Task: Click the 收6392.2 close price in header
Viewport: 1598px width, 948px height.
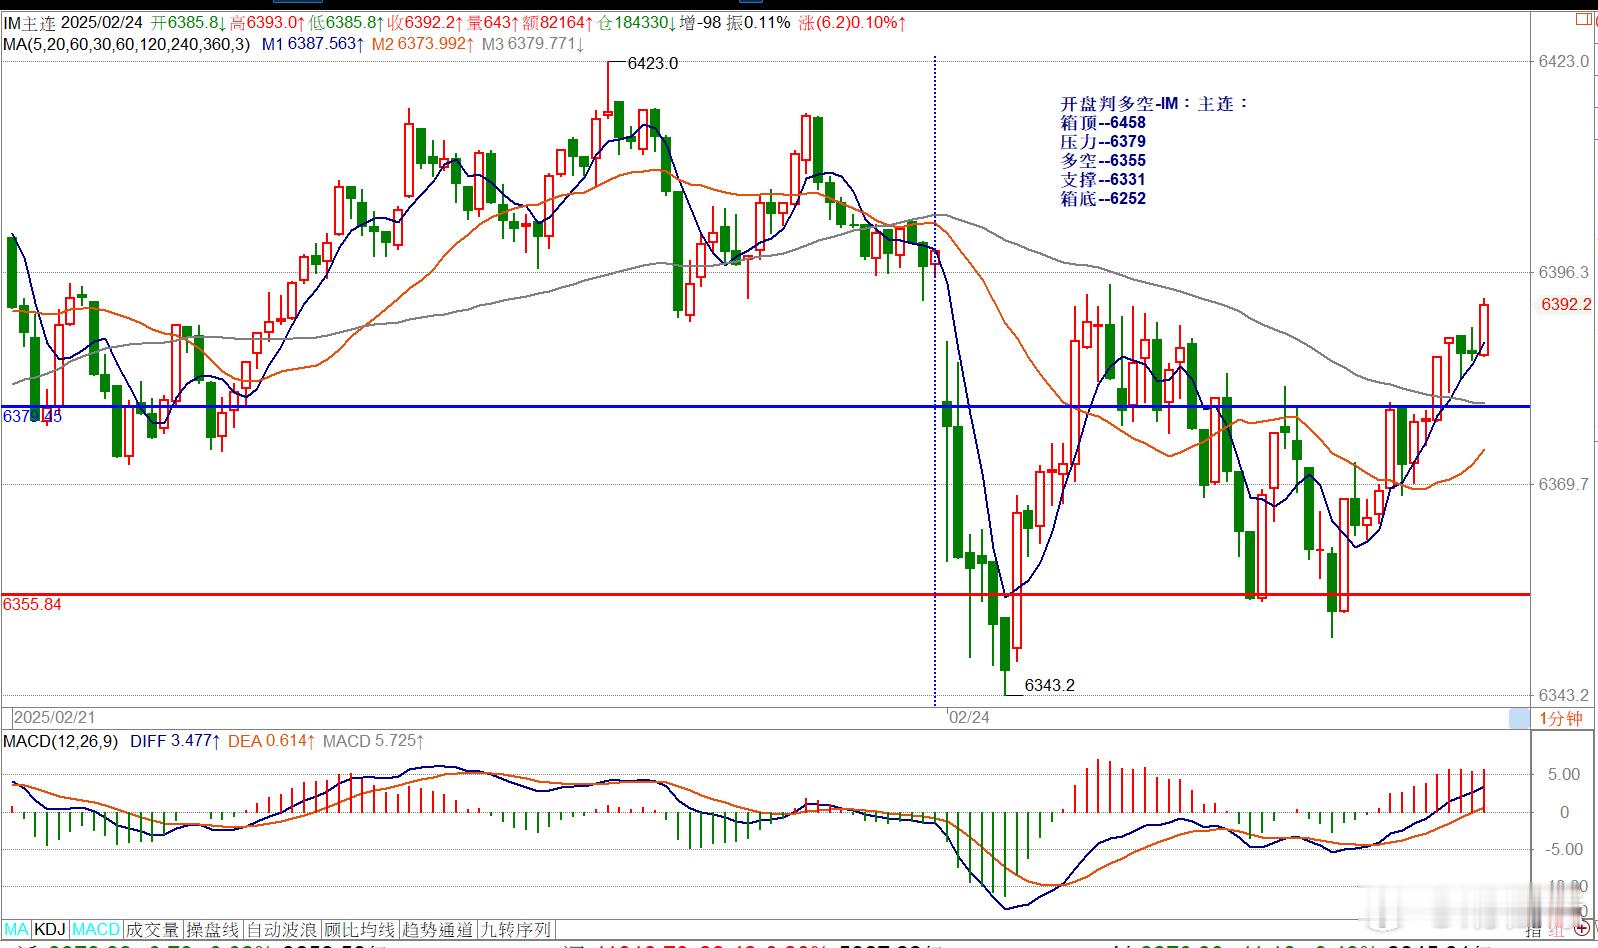Action: point(424,22)
